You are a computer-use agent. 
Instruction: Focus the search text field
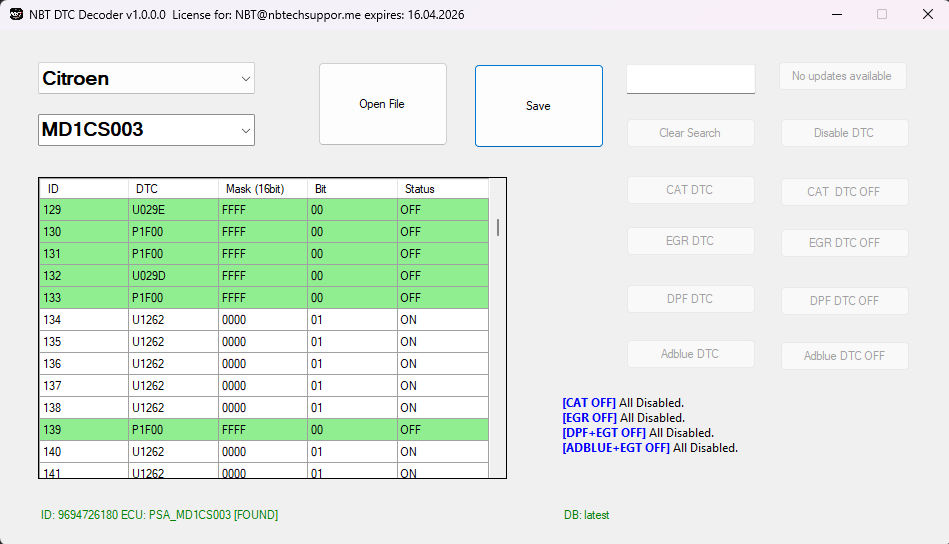point(690,79)
